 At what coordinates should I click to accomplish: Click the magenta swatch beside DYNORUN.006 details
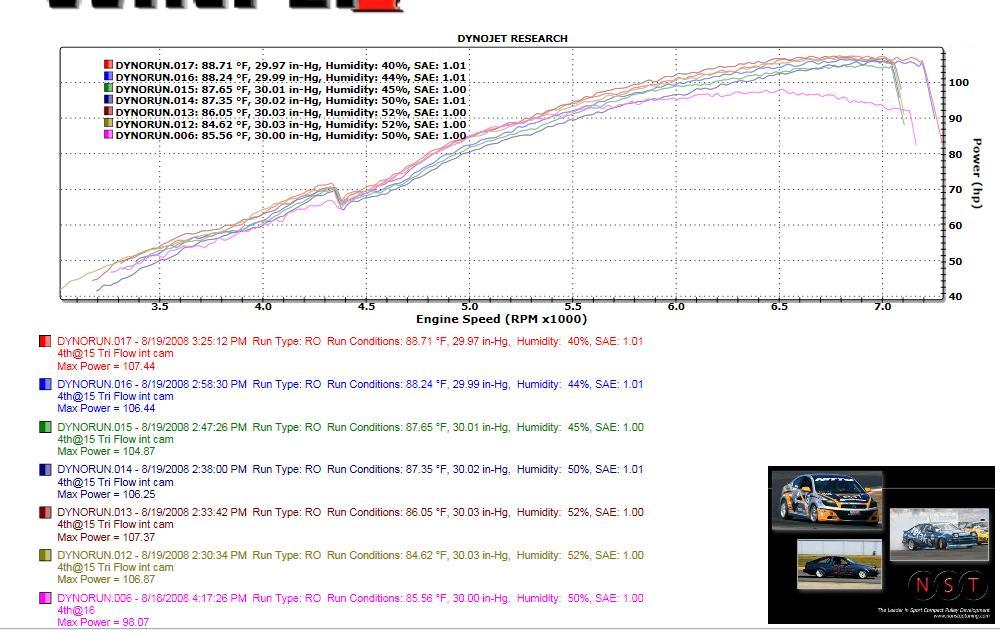[45, 598]
